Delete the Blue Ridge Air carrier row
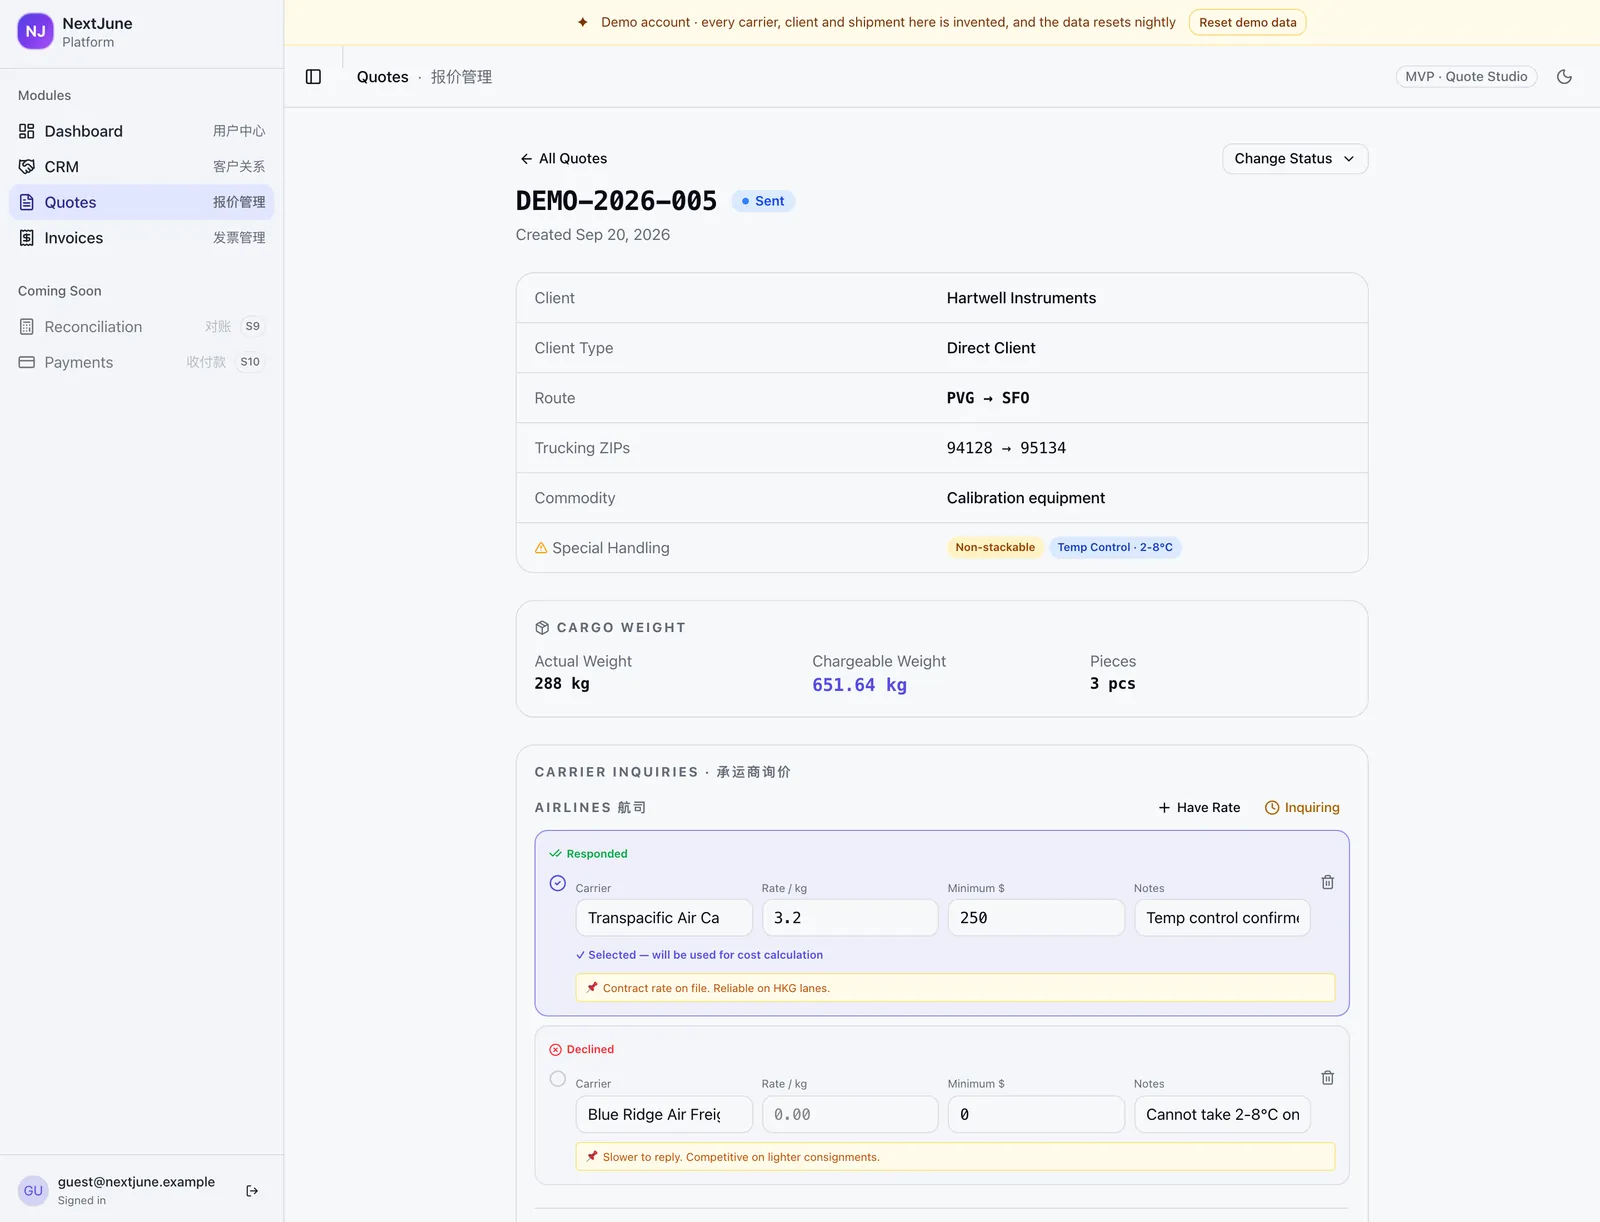The width and height of the screenshot is (1600, 1222). click(x=1327, y=1078)
